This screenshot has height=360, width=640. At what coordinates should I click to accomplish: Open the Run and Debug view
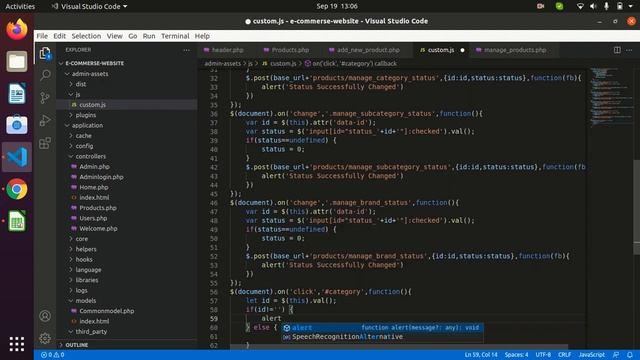tap(45, 120)
